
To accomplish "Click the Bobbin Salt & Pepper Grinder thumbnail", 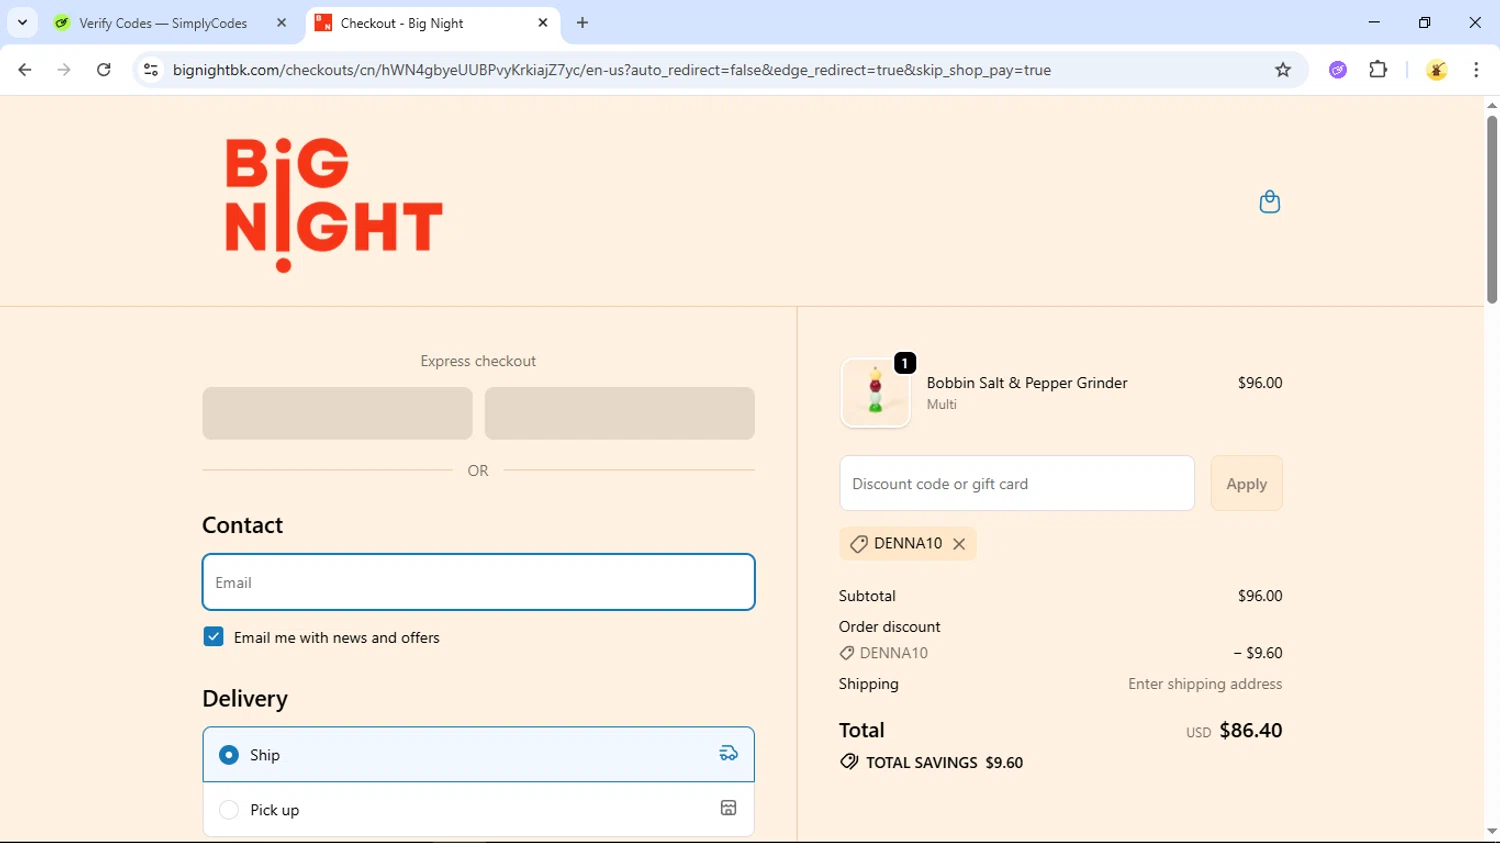I will [x=875, y=393].
